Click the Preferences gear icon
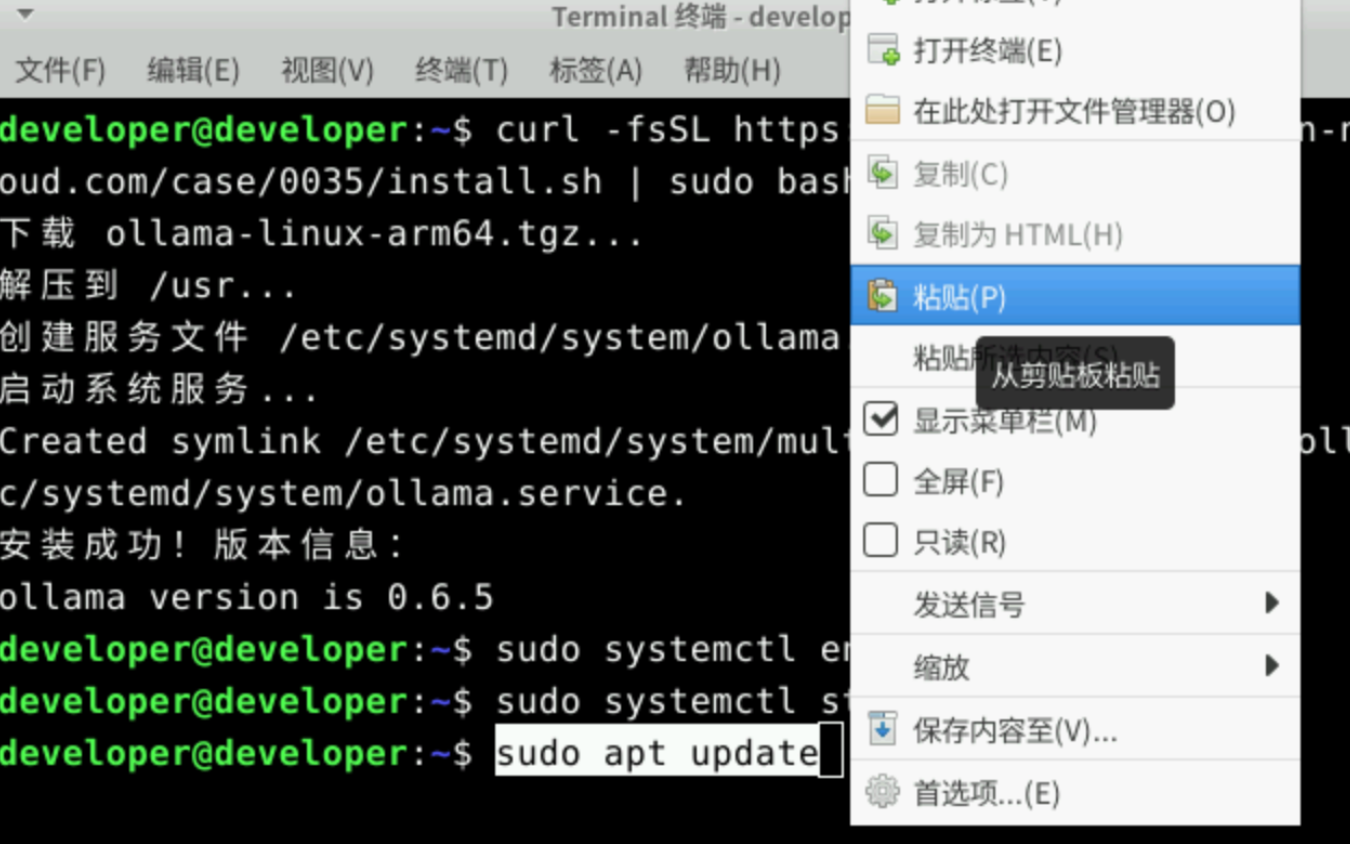 882,792
